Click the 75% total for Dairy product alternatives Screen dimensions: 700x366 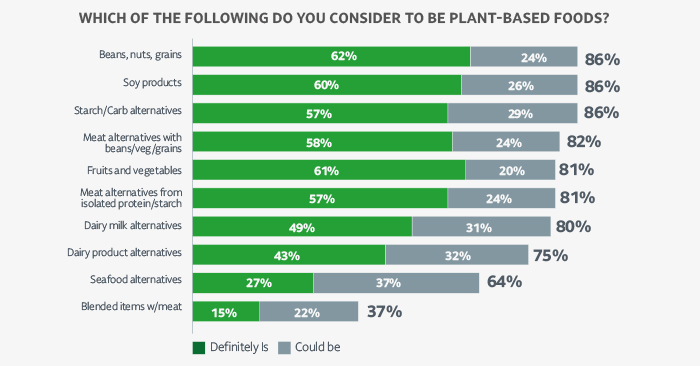point(550,256)
